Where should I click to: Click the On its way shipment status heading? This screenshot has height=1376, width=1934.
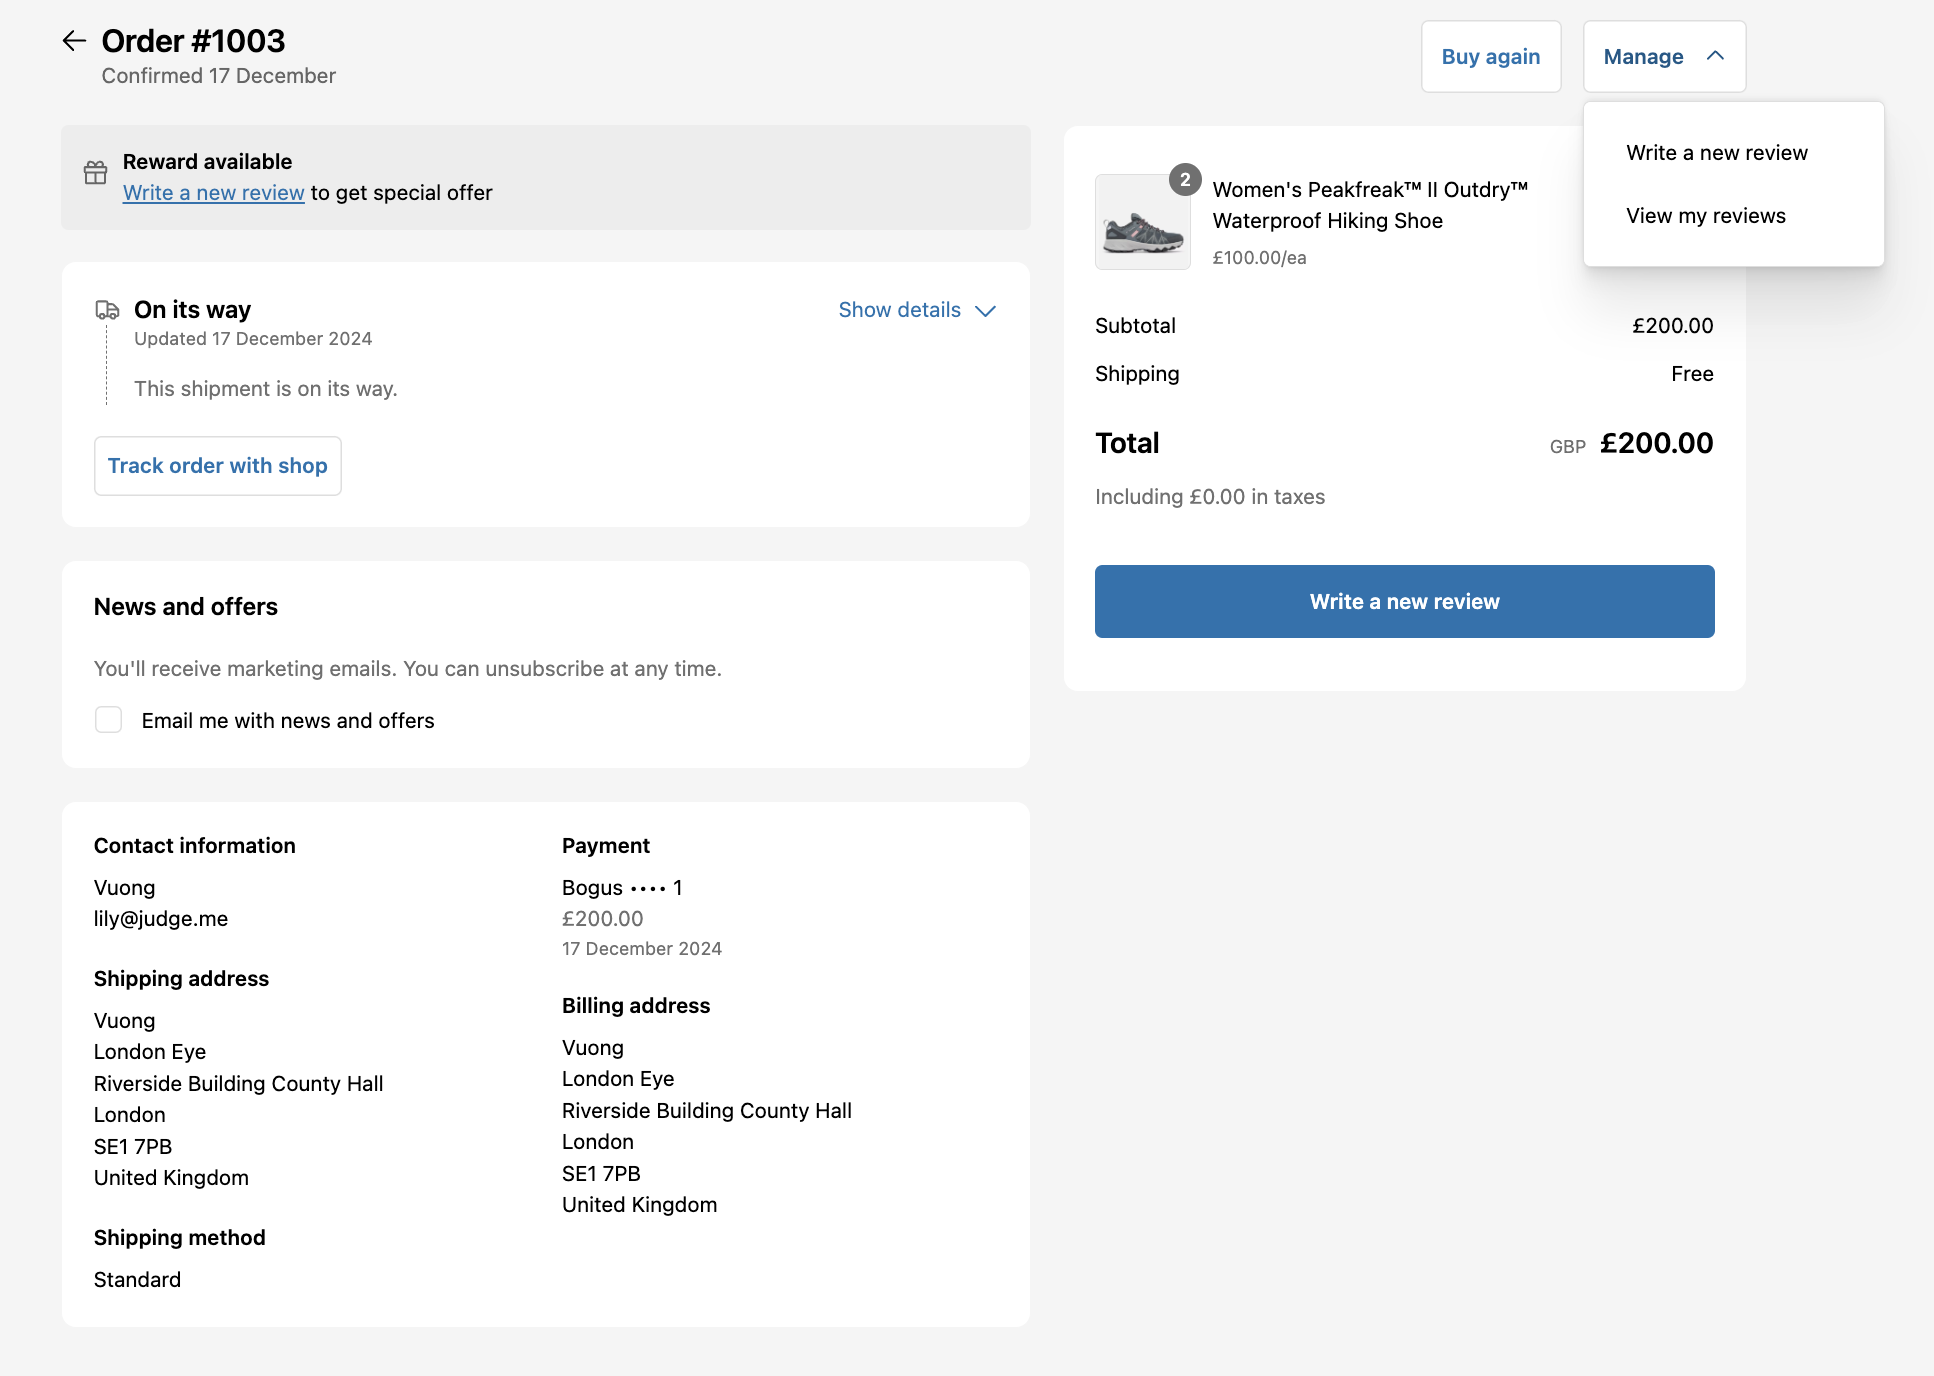[192, 310]
